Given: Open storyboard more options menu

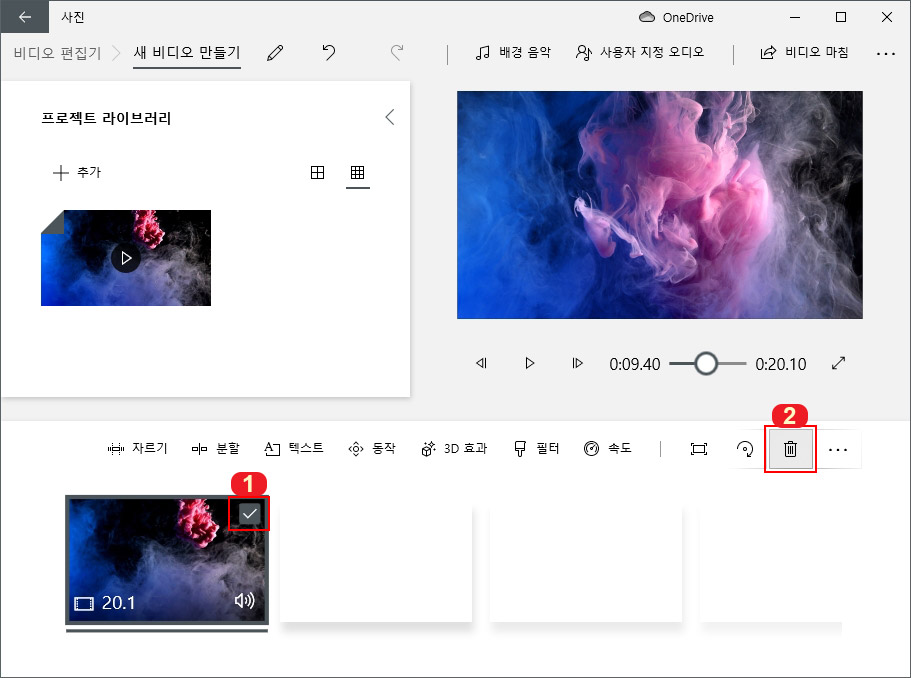Looking at the screenshot, I should [837, 449].
